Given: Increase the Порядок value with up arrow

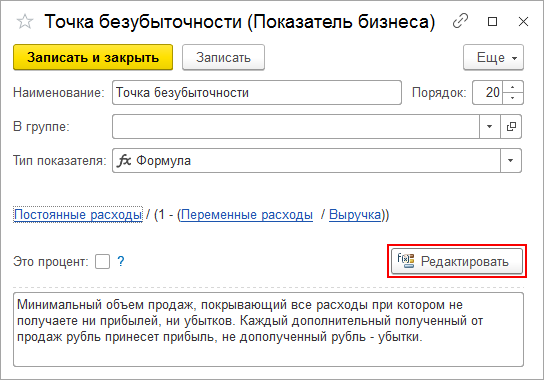Looking at the screenshot, I should pyautogui.click(x=512, y=87).
